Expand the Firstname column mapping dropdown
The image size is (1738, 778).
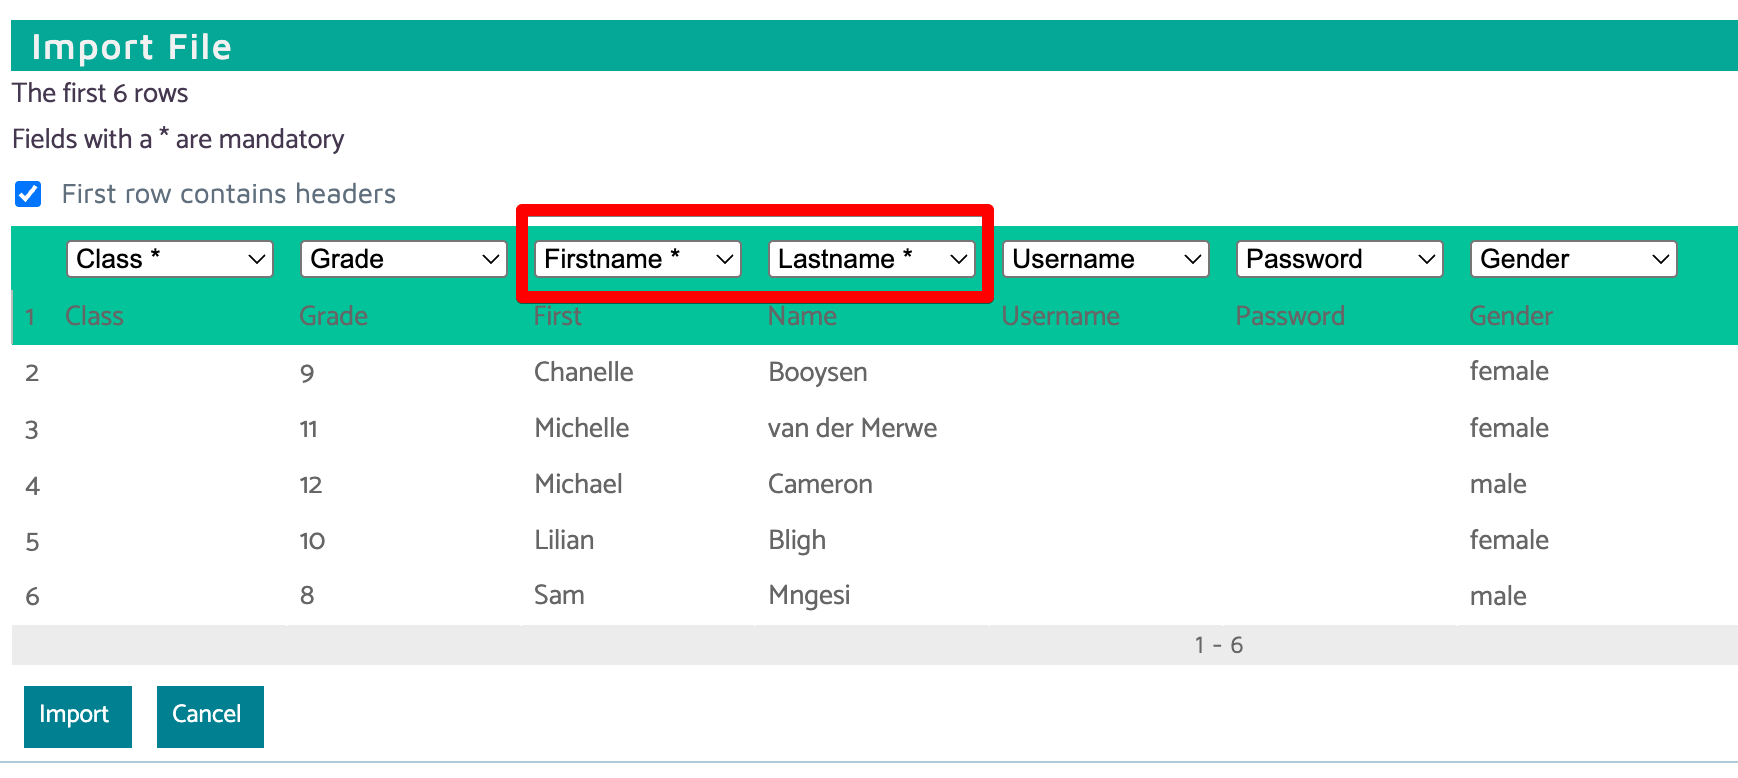pyautogui.click(x=638, y=259)
